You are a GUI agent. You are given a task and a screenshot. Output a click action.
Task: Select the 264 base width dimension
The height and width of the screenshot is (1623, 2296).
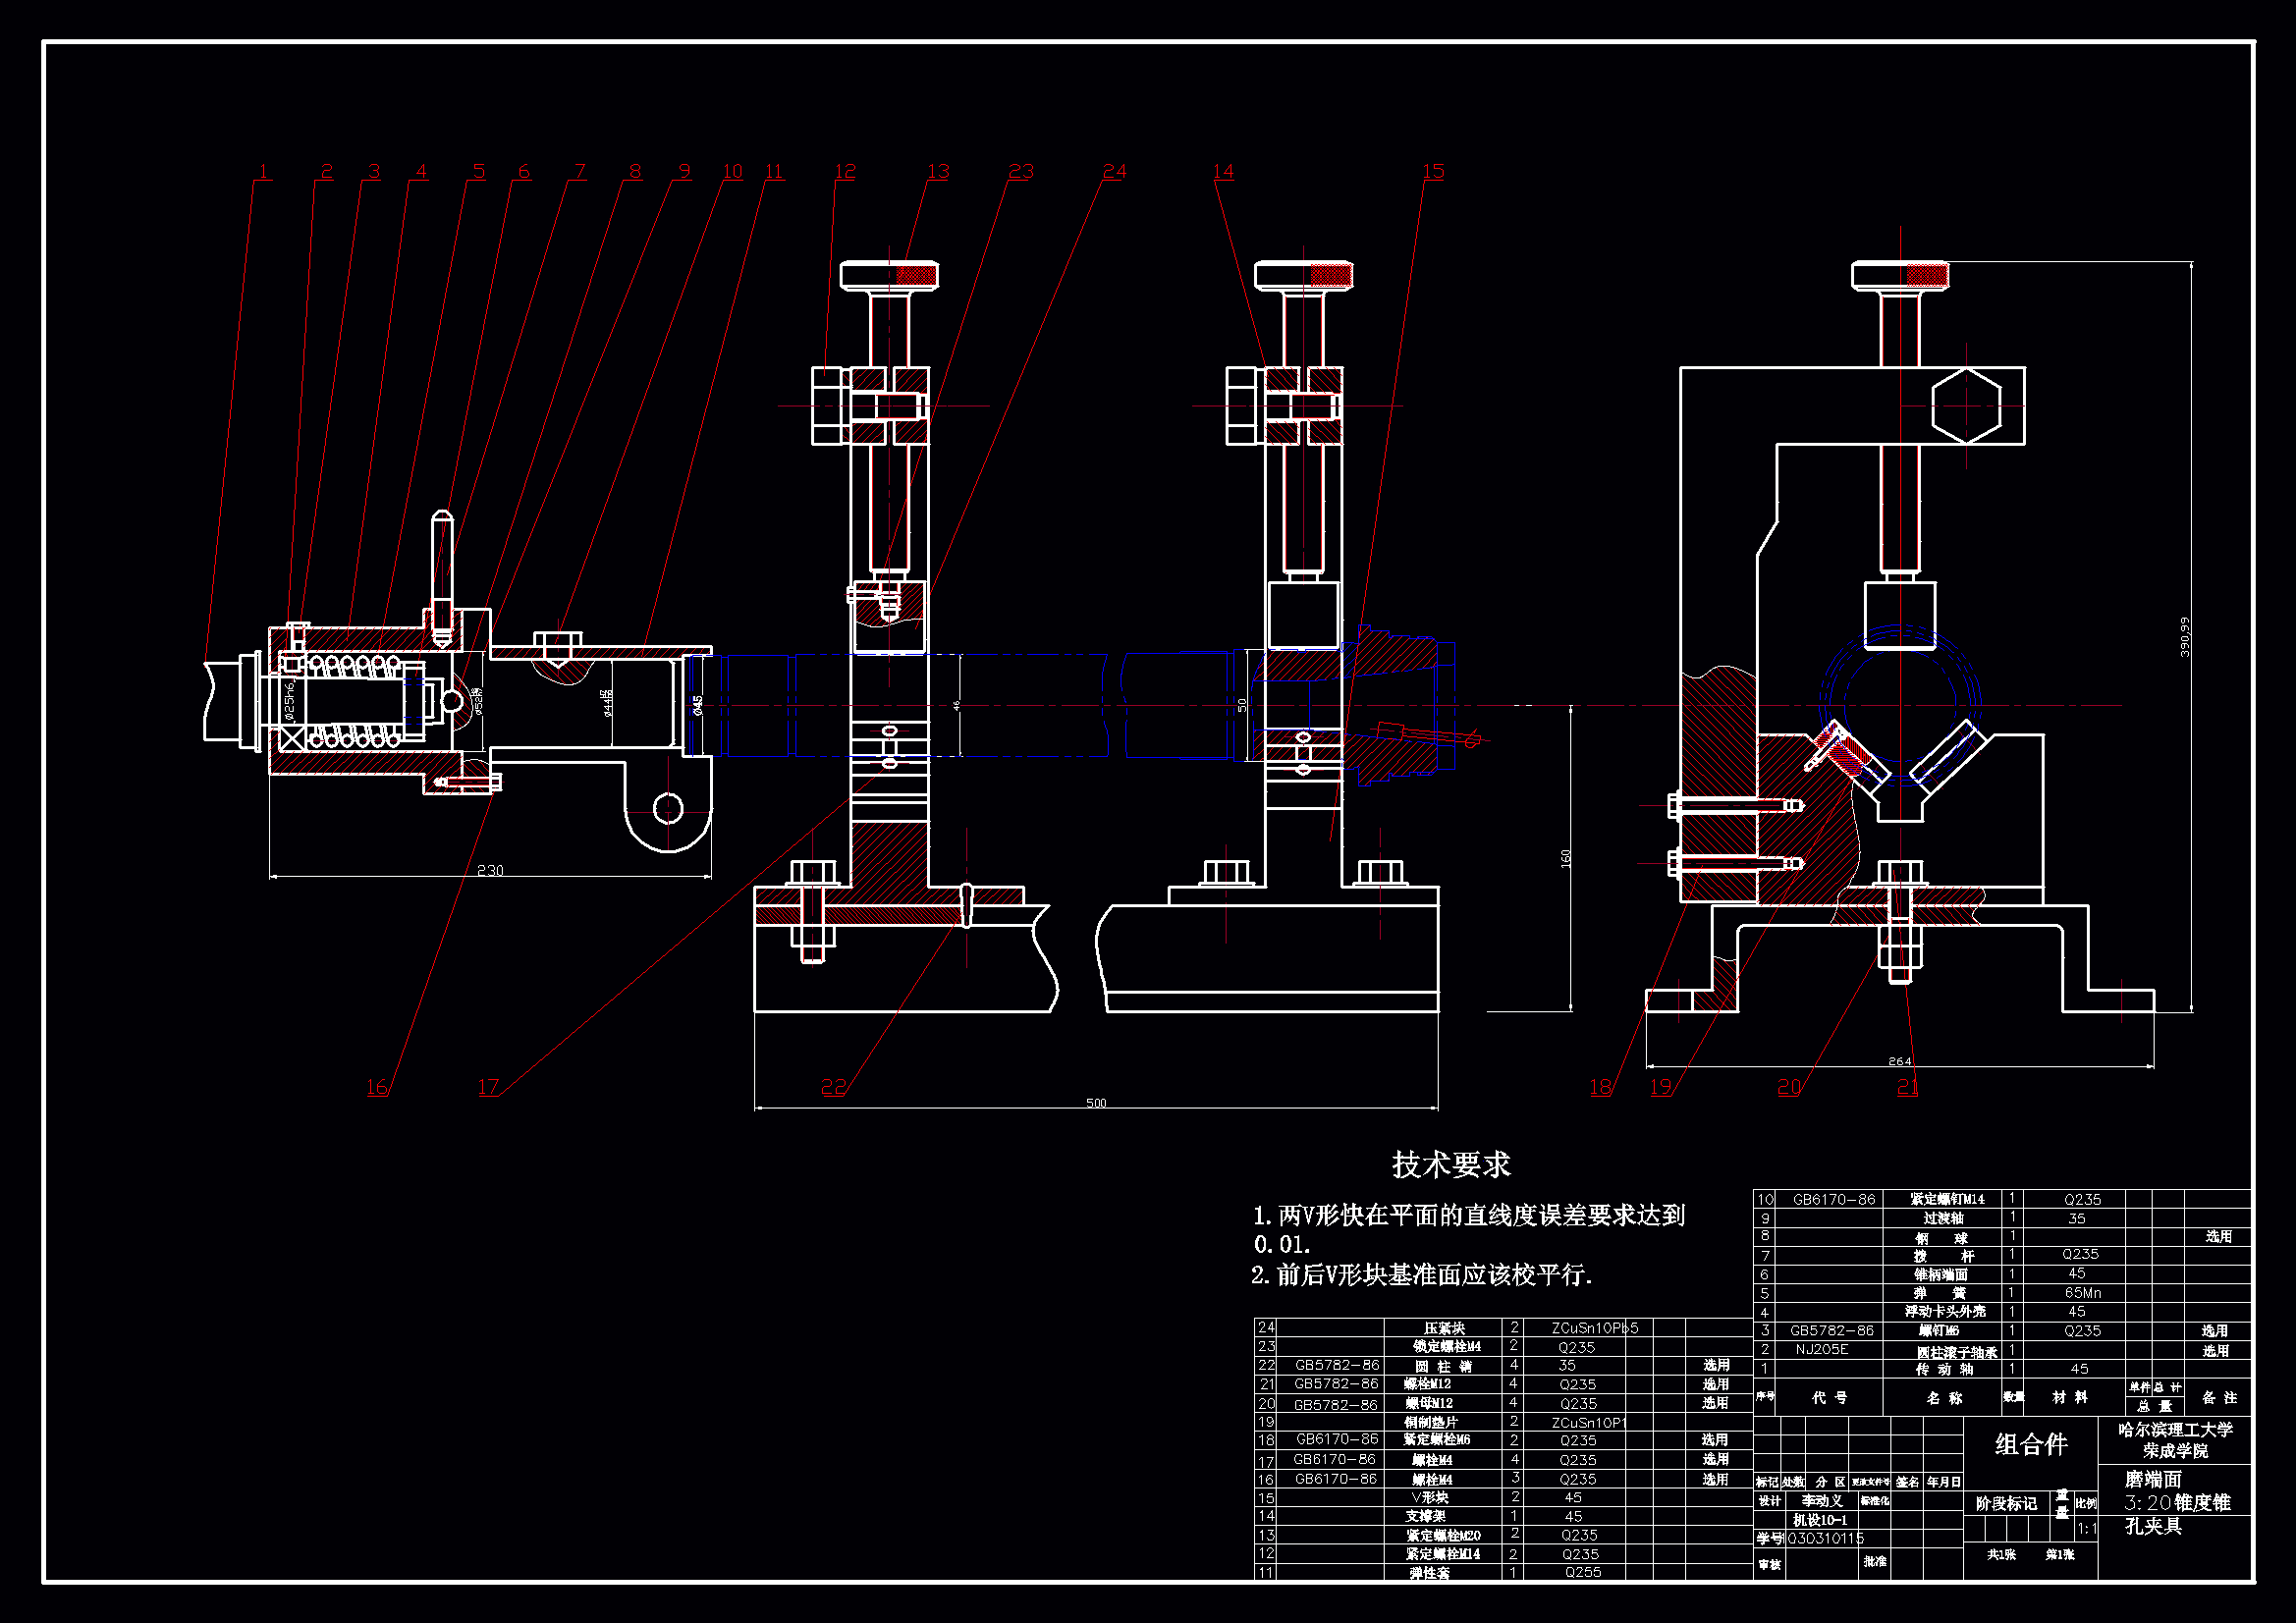tap(1899, 1061)
